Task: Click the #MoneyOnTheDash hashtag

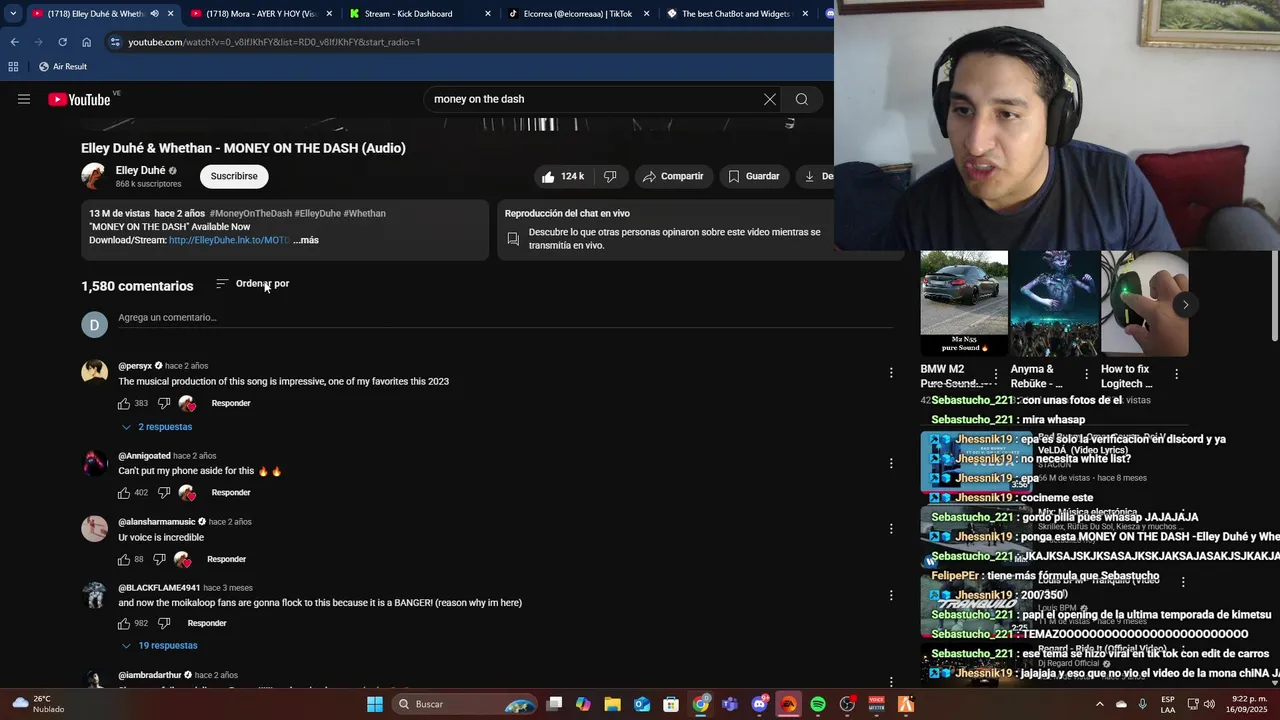Action: [250, 213]
